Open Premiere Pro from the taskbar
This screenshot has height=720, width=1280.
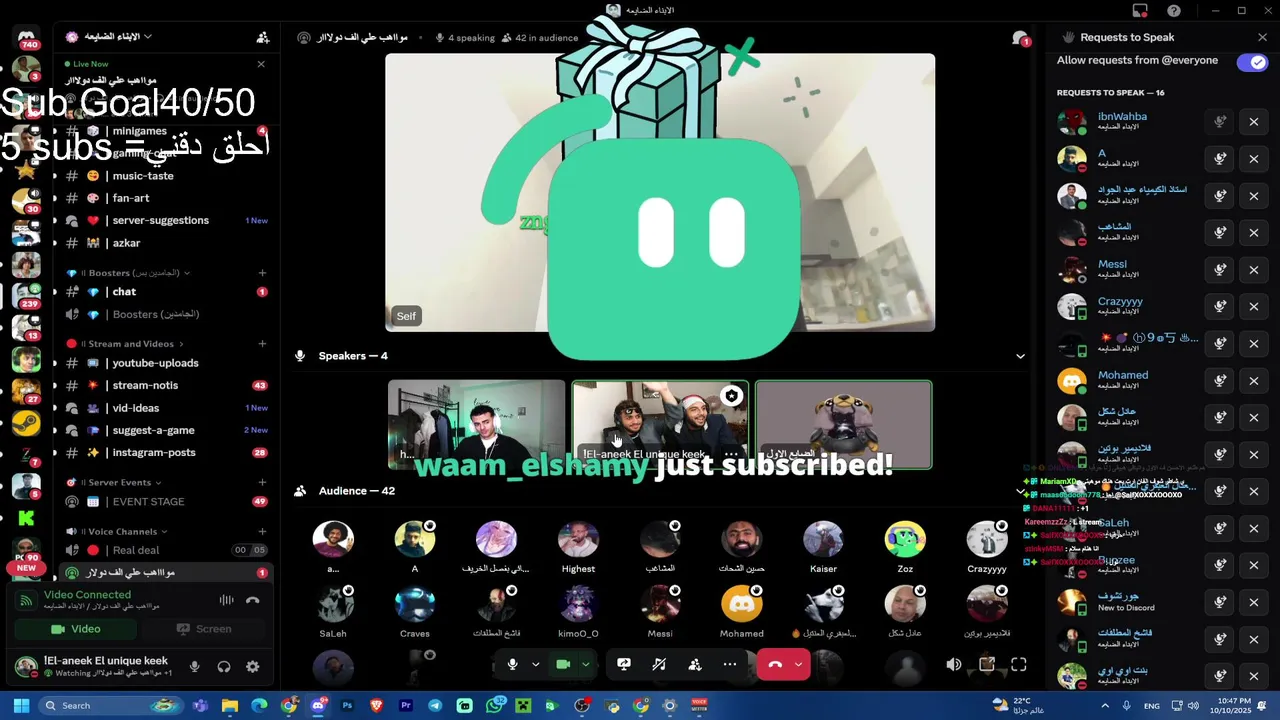tap(406, 706)
